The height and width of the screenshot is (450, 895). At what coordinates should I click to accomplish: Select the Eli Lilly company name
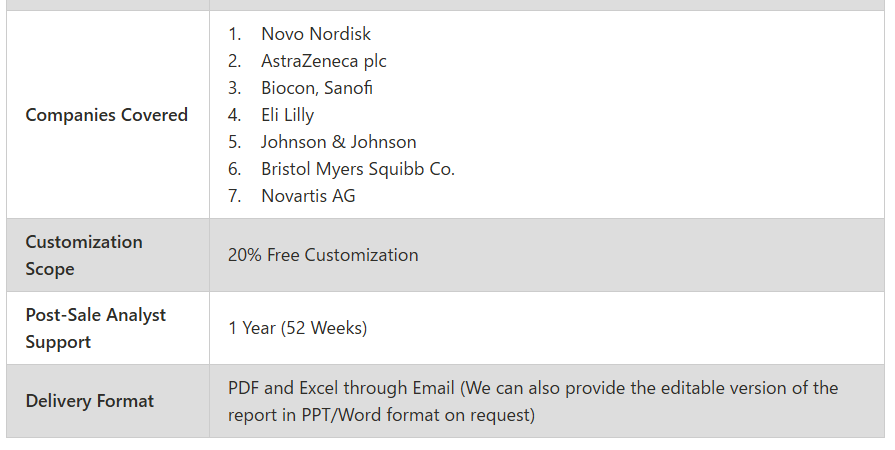287,115
